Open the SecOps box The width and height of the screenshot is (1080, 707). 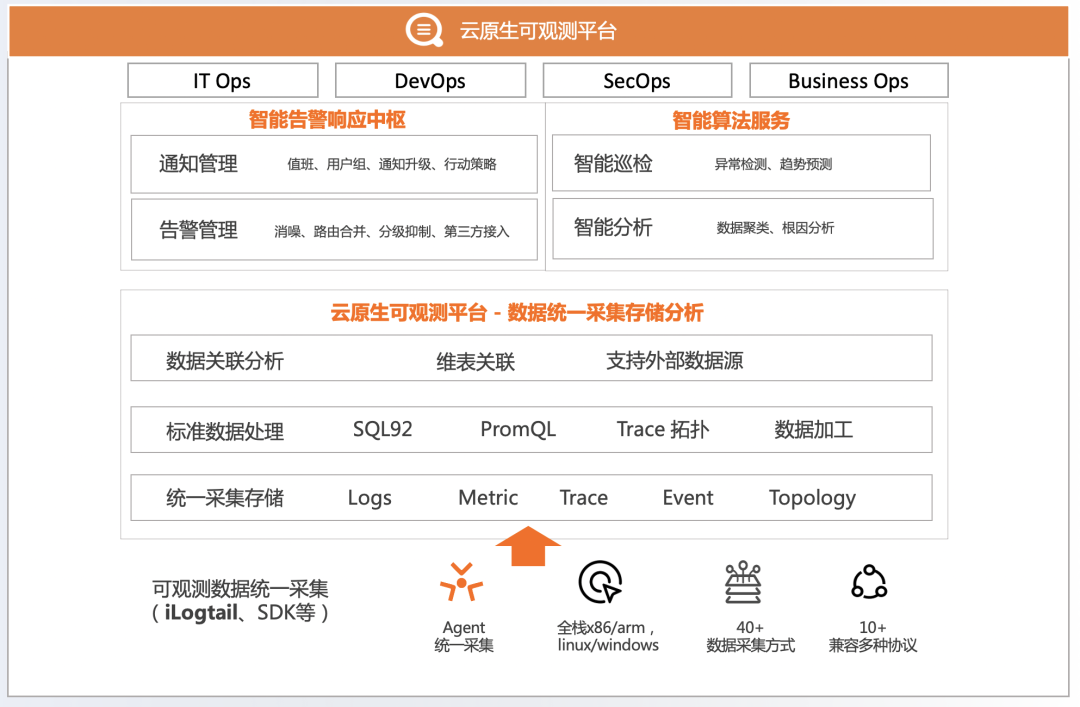(x=637, y=81)
